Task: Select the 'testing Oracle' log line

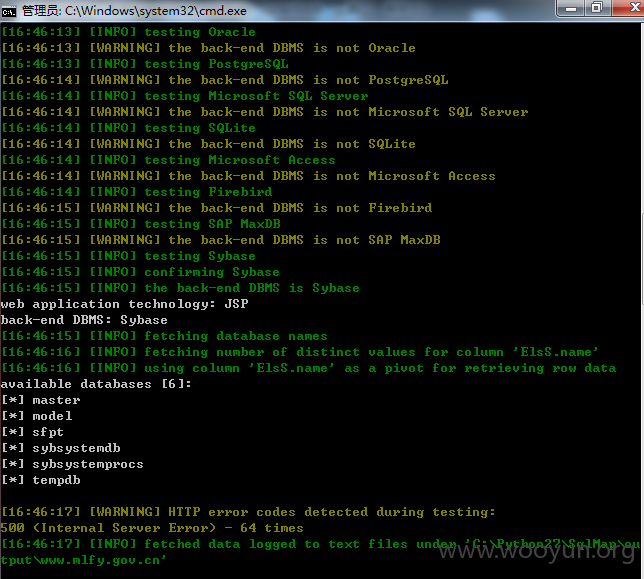Action: (128, 32)
